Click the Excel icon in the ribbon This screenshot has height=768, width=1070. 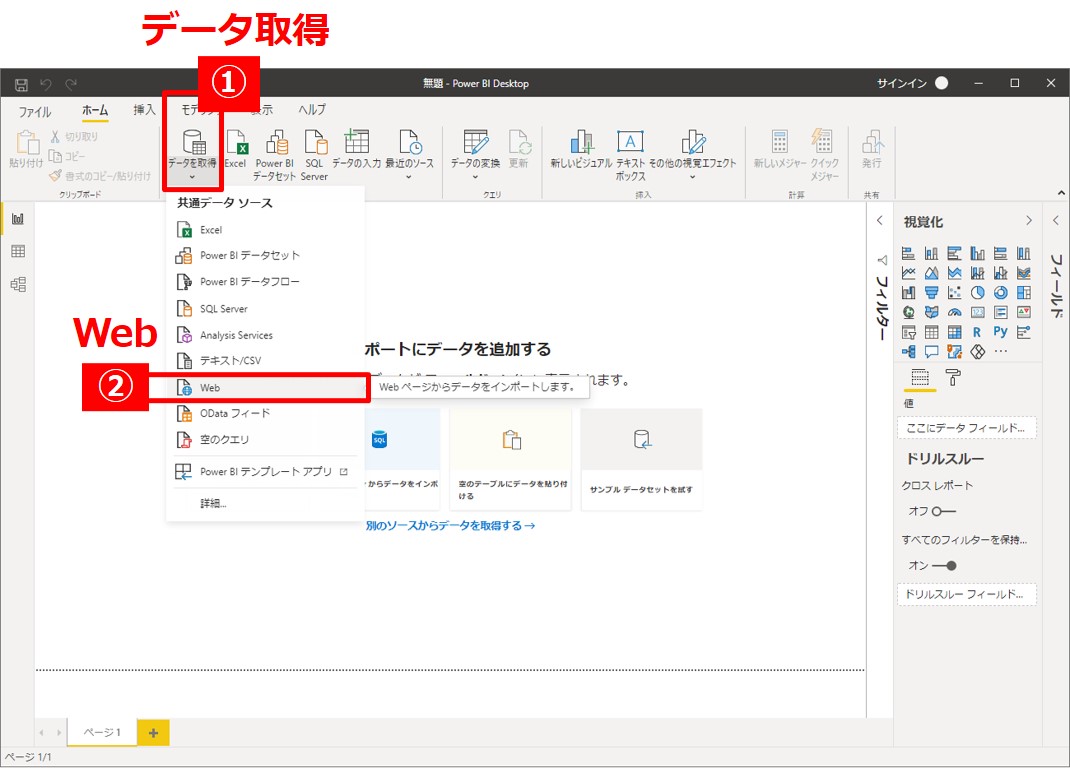[x=235, y=144]
